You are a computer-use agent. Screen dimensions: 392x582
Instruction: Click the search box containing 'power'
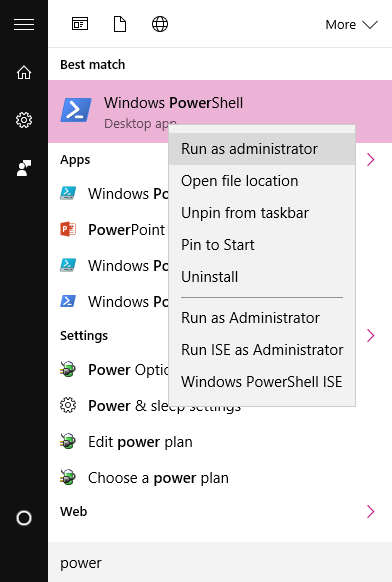pyautogui.click(x=220, y=562)
